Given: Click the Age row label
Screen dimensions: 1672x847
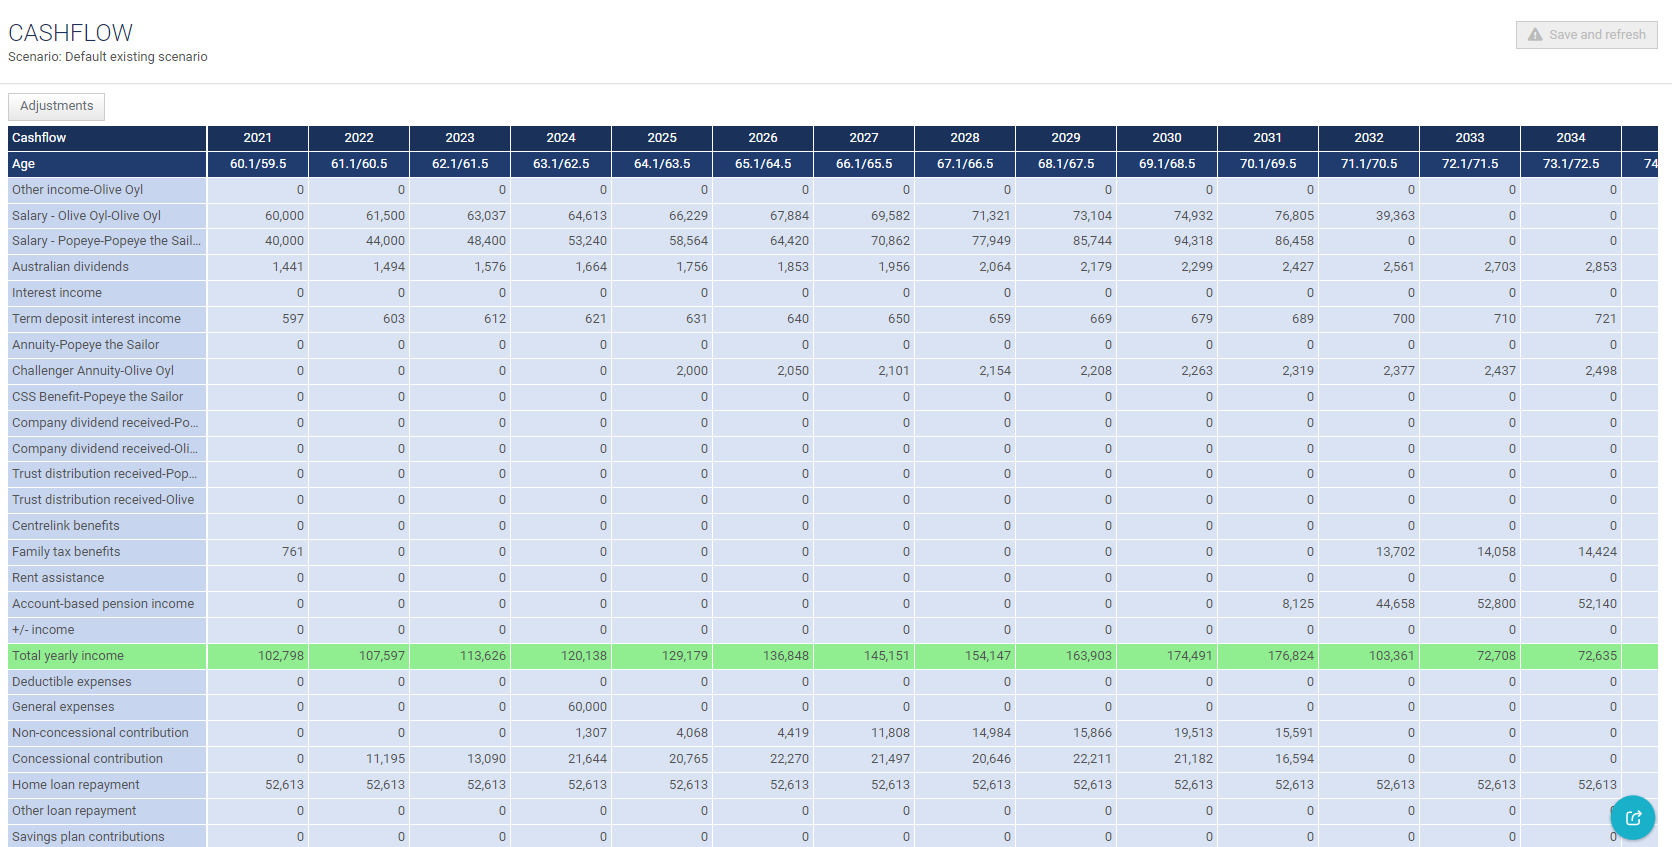Looking at the screenshot, I should (x=107, y=164).
